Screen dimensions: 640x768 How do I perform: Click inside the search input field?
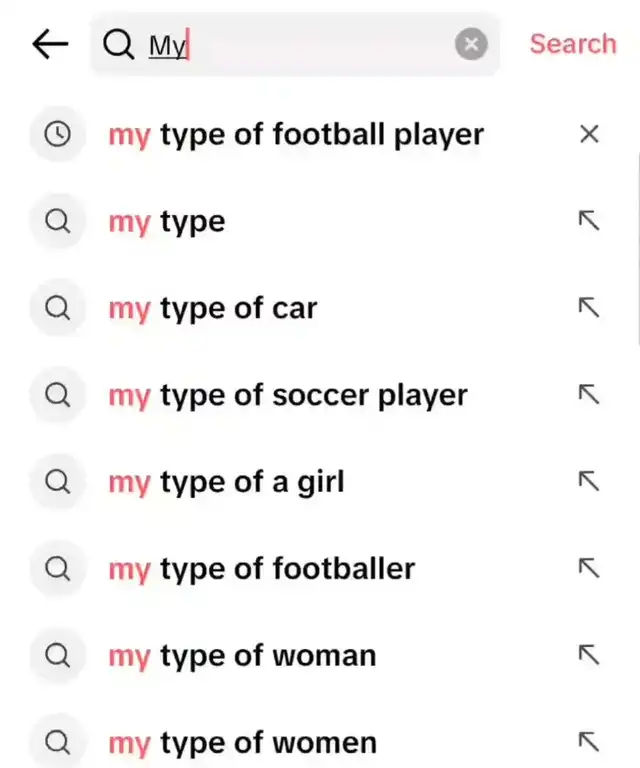(300, 44)
